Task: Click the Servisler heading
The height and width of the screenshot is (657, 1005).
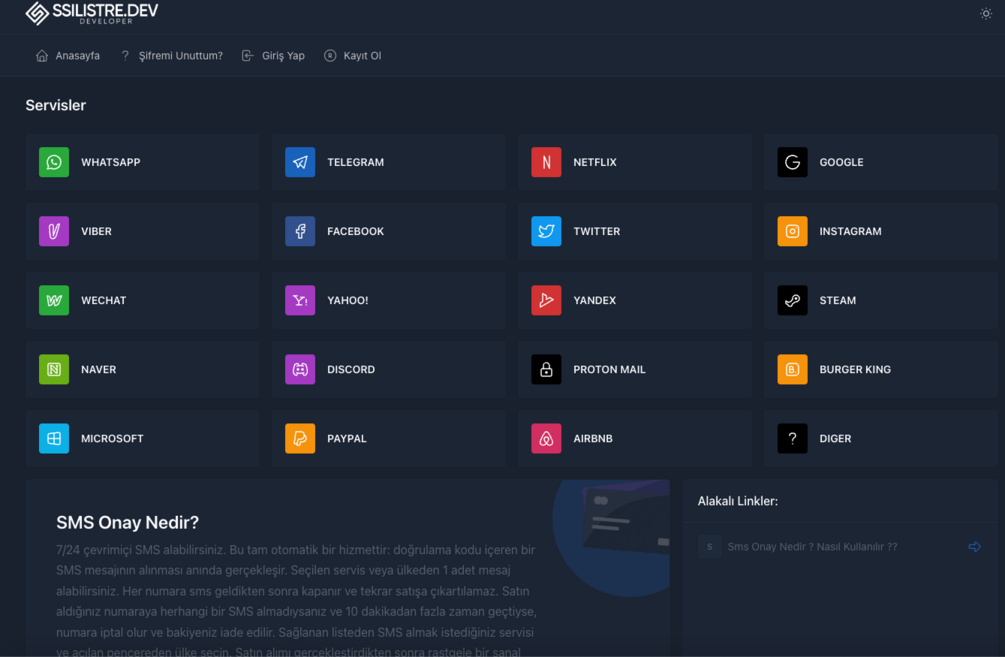Action: (56, 105)
